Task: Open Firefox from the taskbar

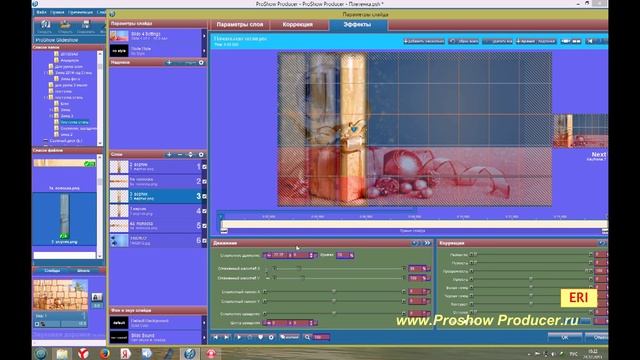Action: (104, 353)
